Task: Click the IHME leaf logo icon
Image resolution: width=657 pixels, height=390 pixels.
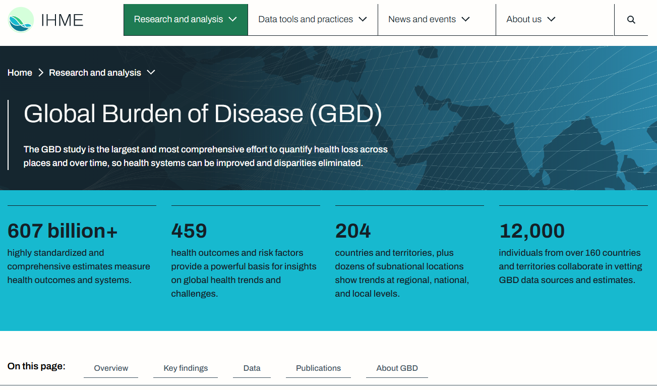Action: [21, 20]
